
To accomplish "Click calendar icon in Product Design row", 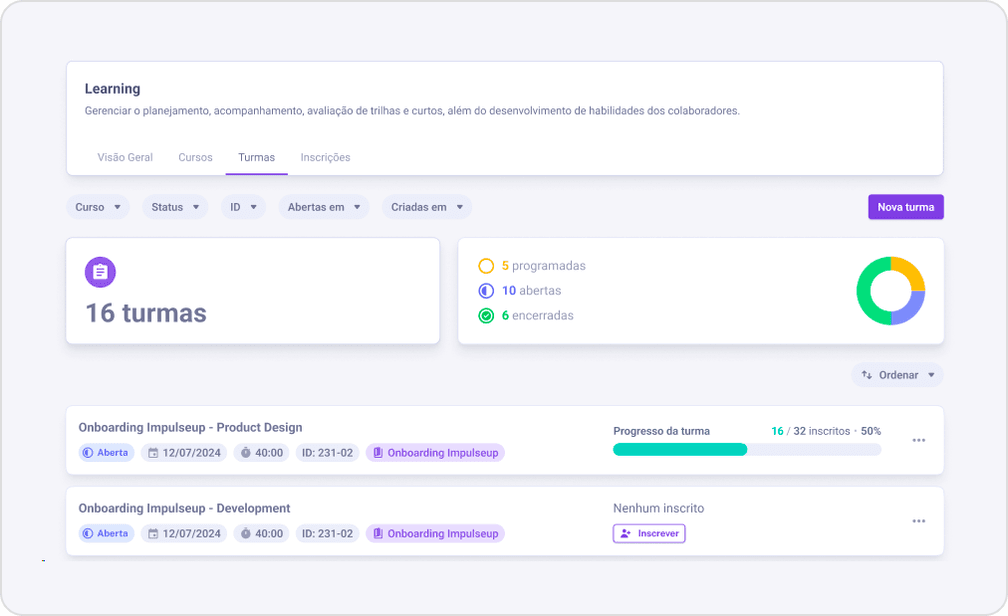I will click(x=153, y=453).
